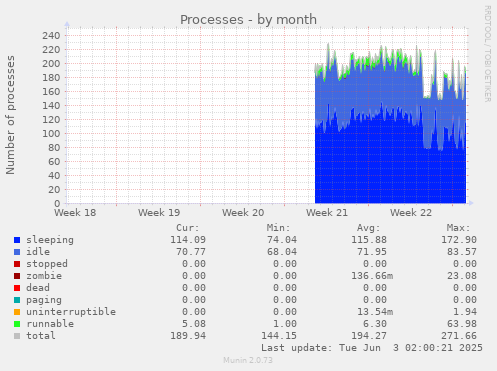Click sleeping minimum value 74.04
The width and height of the screenshot is (497, 371).
pyautogui.click(x=282, y=240)
